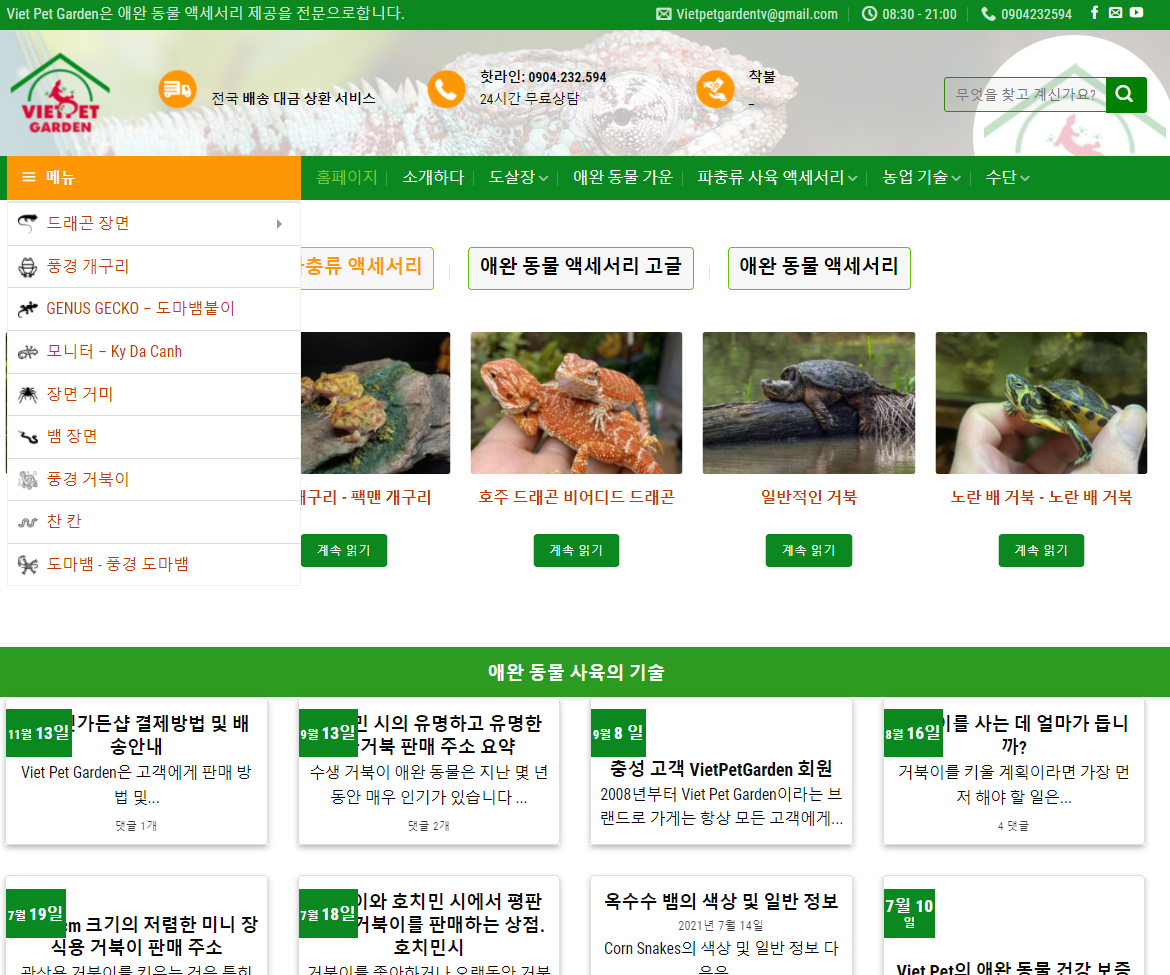This screenshot has height=975, width=1170.
Task: Click the turtle icon beside 풍경 거북이
Action: point(28,480)
